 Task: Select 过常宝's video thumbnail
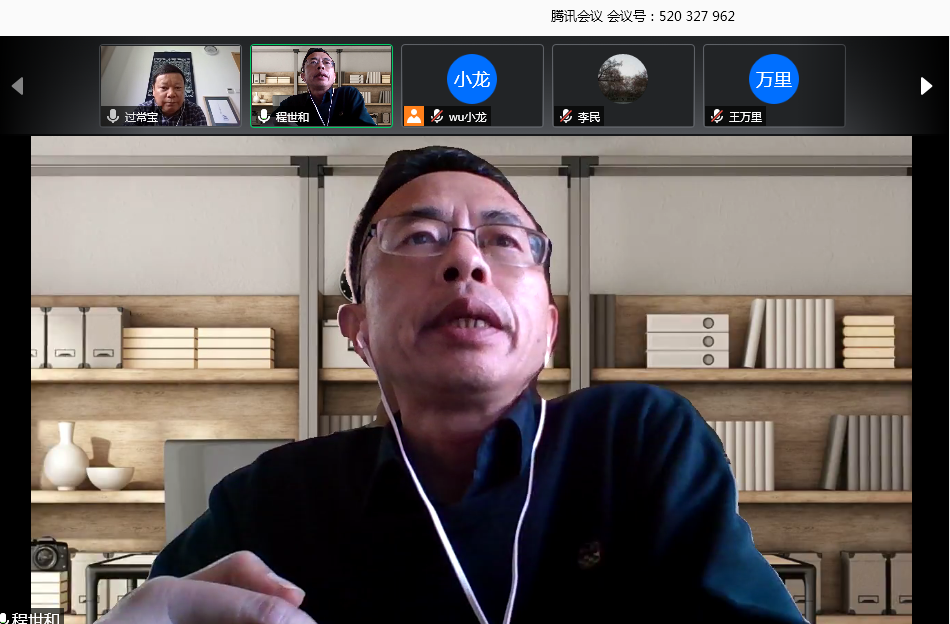click(x=170, y=80)
